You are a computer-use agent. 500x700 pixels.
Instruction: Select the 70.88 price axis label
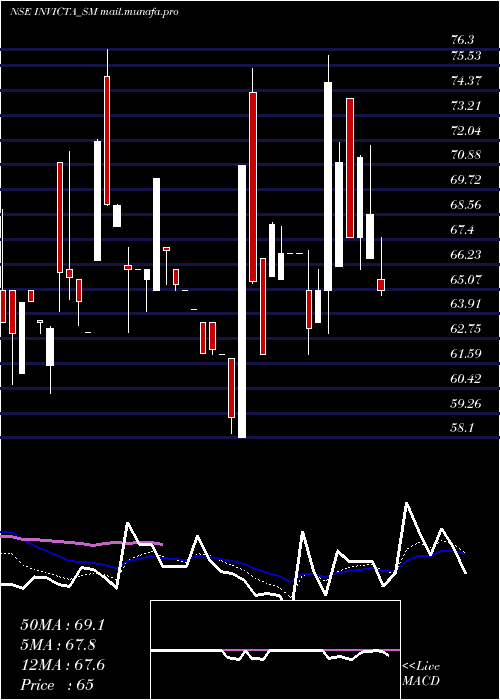pyautogui.click(x=466, y=155)
